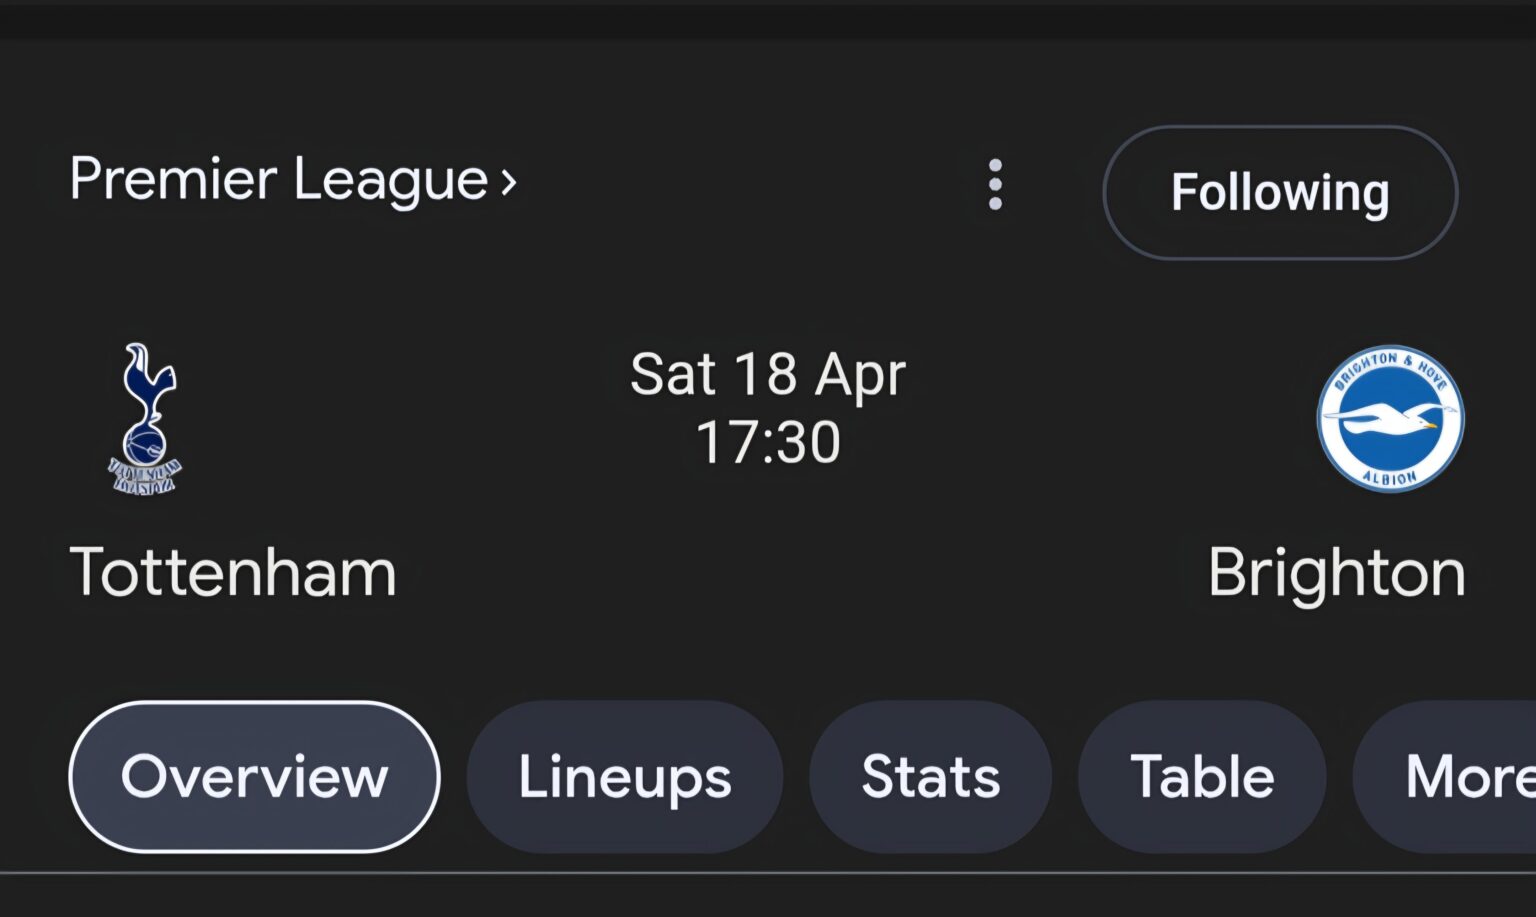Image resolution: width=1536 pixels, height=917 pixels.
Task: Click the Tottenham team name link
Action: point(232,571)
